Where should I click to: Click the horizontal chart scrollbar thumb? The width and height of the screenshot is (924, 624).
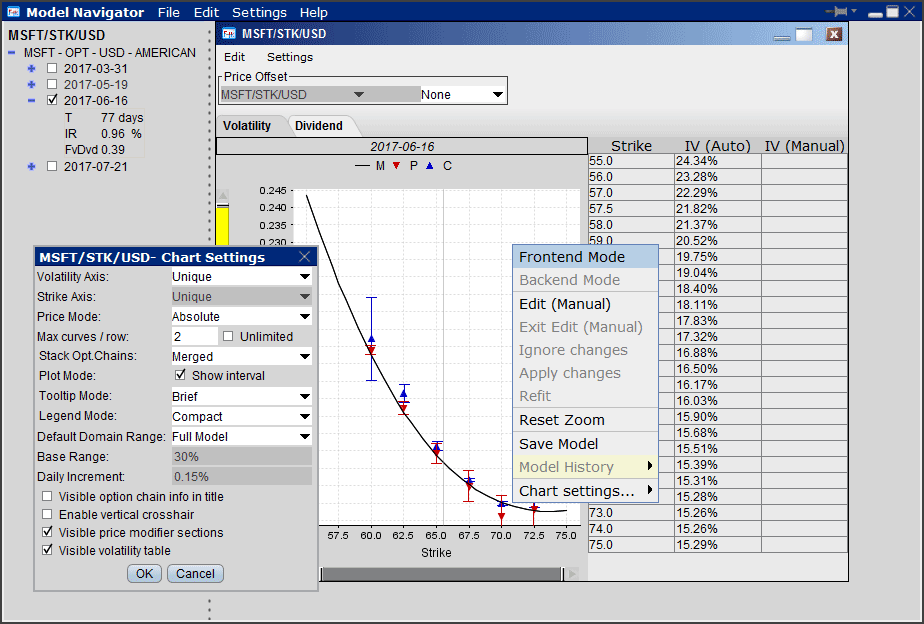point(442,574)
